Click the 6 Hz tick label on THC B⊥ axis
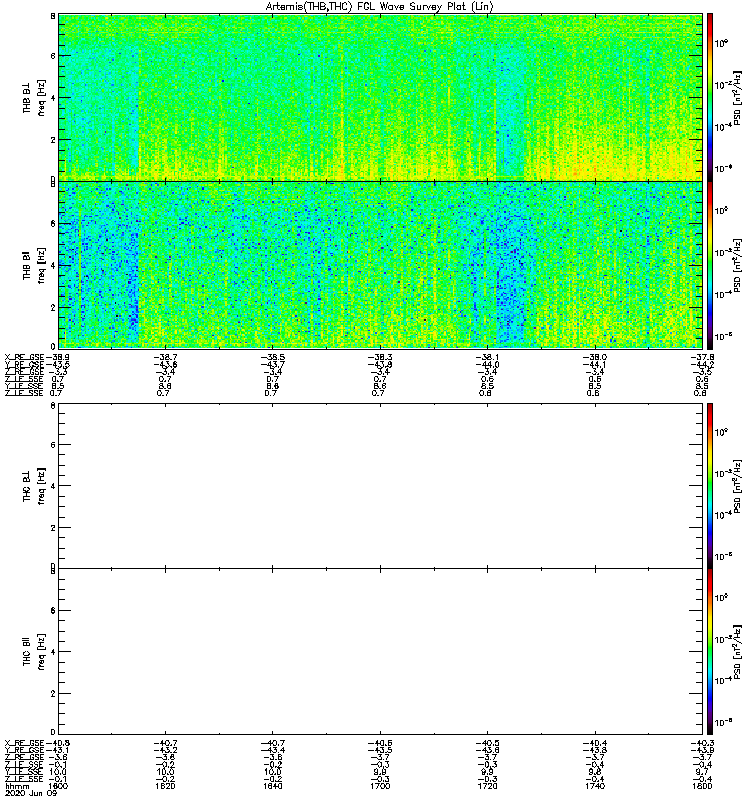This screenshot has height=800, width=750. point(53,445)
